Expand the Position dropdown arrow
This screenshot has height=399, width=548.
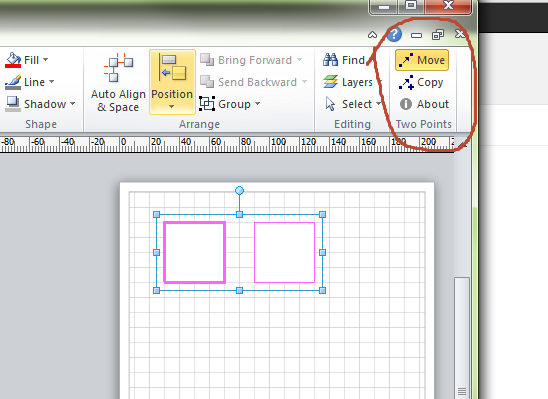tap(172, 107)
